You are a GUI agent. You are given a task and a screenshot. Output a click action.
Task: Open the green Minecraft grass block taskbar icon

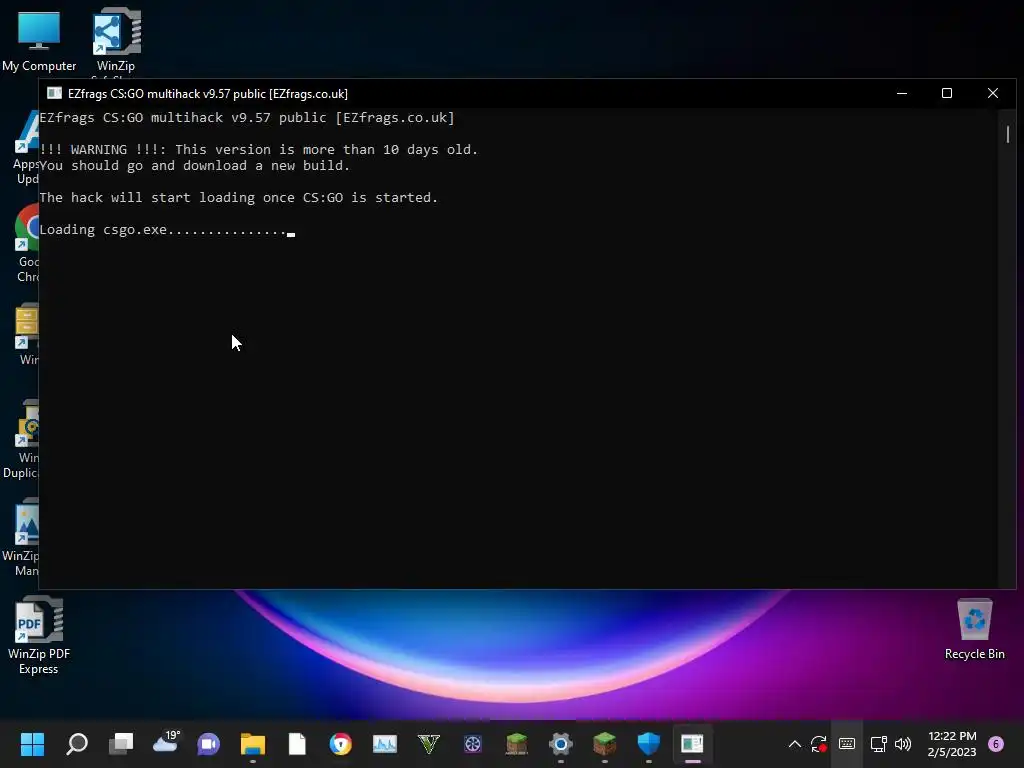(x=605, y=744)
